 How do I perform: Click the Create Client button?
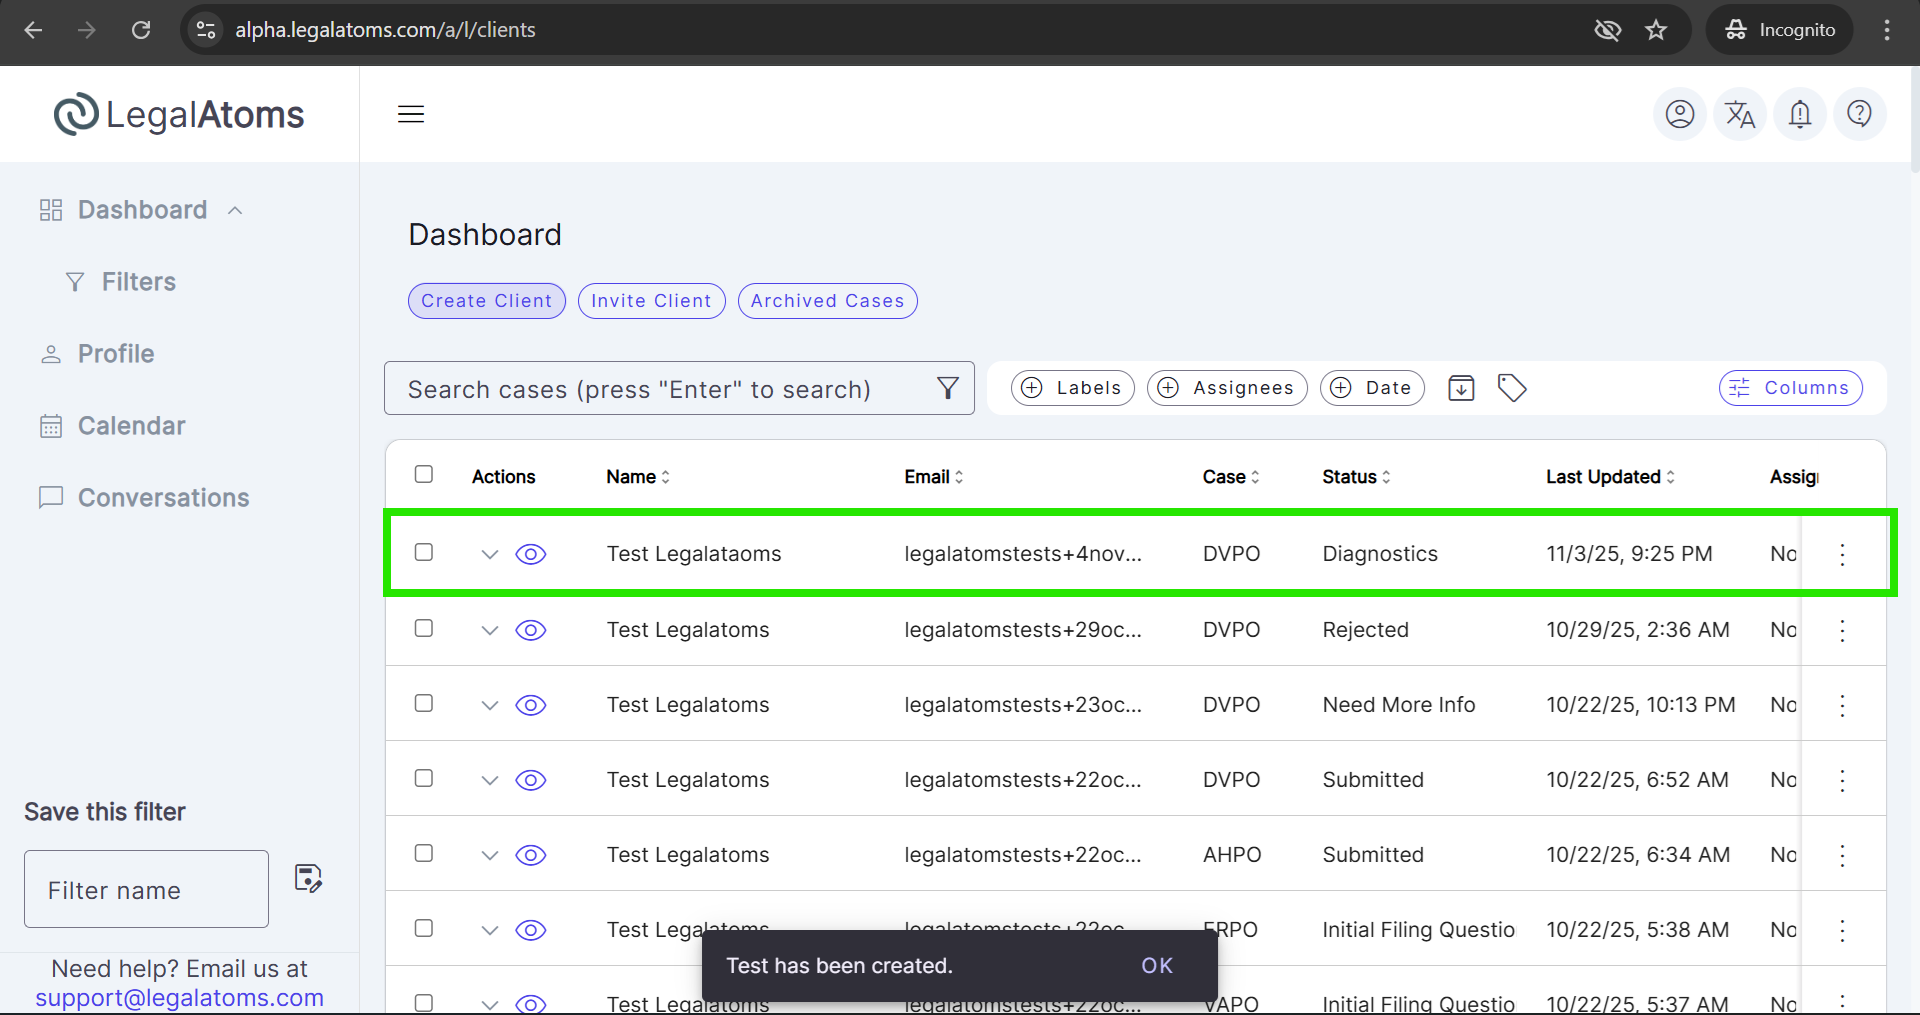pyautogui.click(x=486, y=301)
